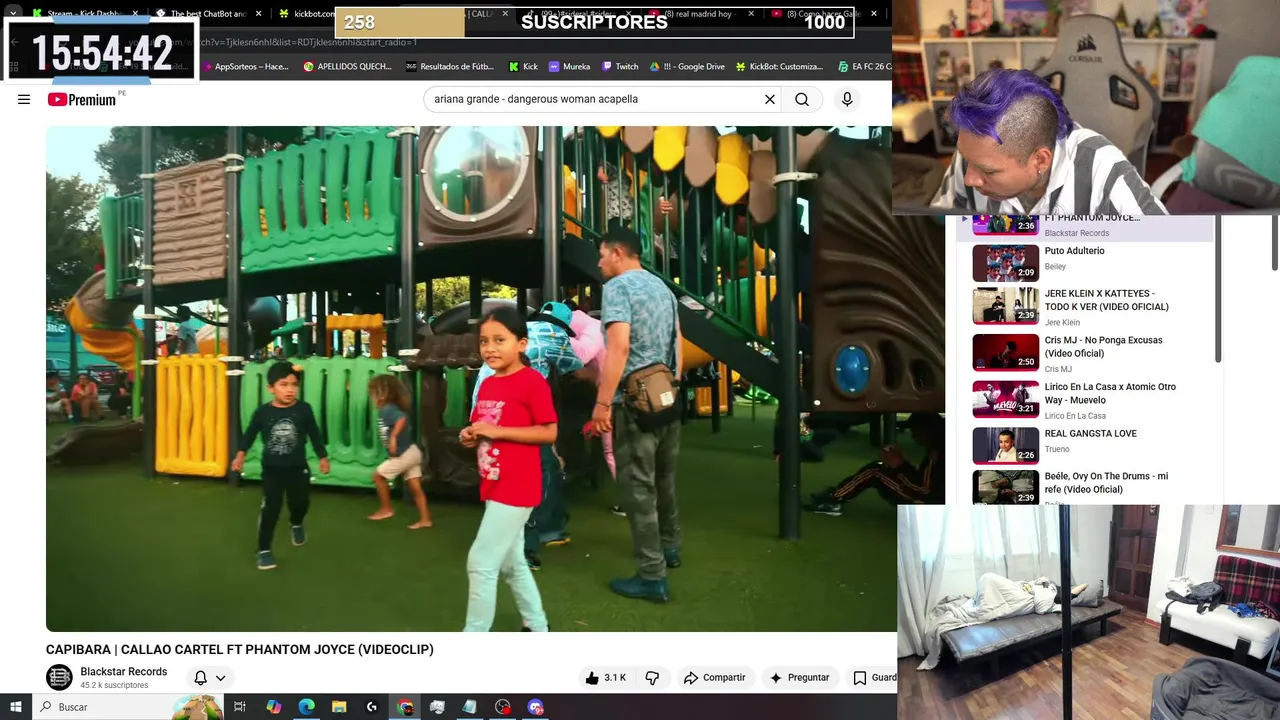1280x720 pixels.
Task: Open Logitech G HUB from taskbar
Action: [372, 707]
